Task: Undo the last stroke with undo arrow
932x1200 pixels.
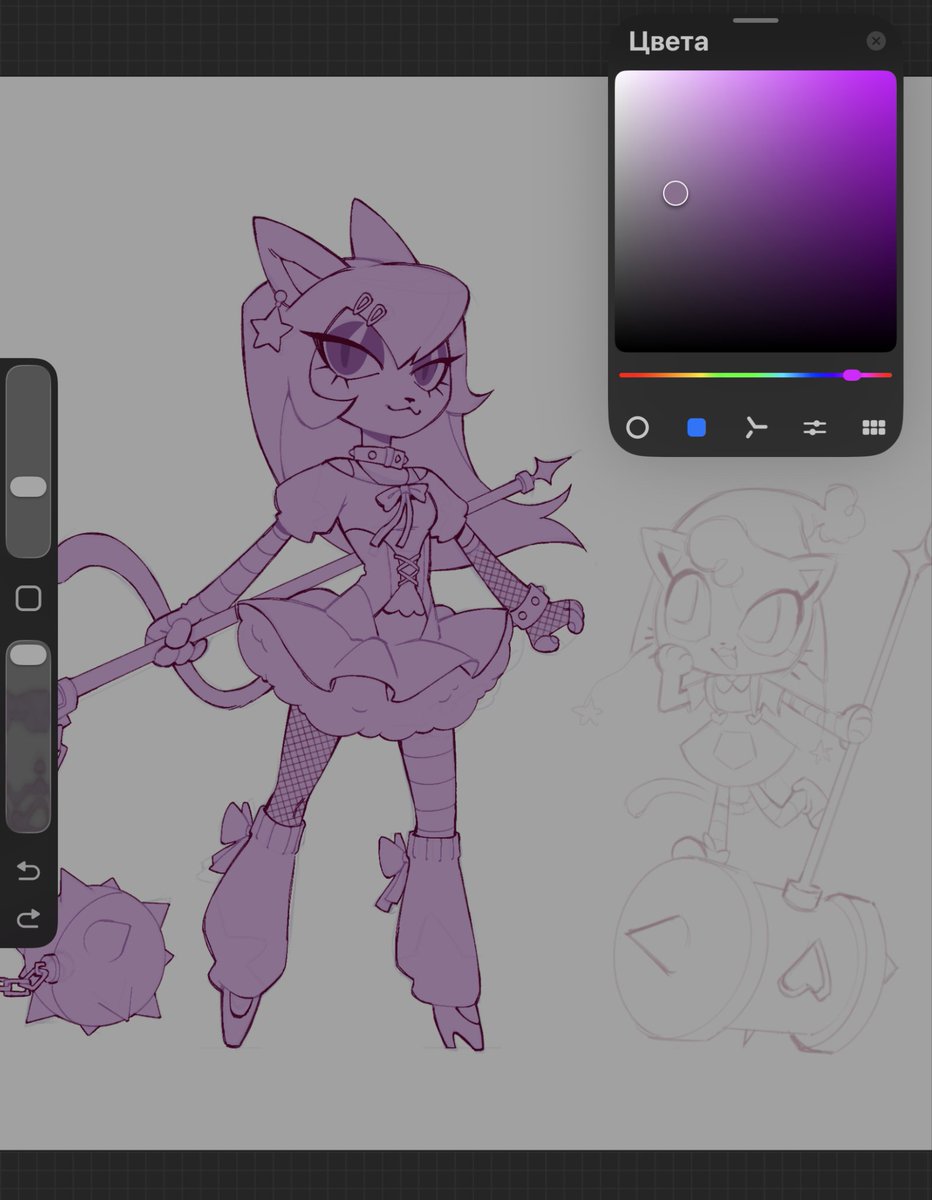Action: (x=28, y=872)
